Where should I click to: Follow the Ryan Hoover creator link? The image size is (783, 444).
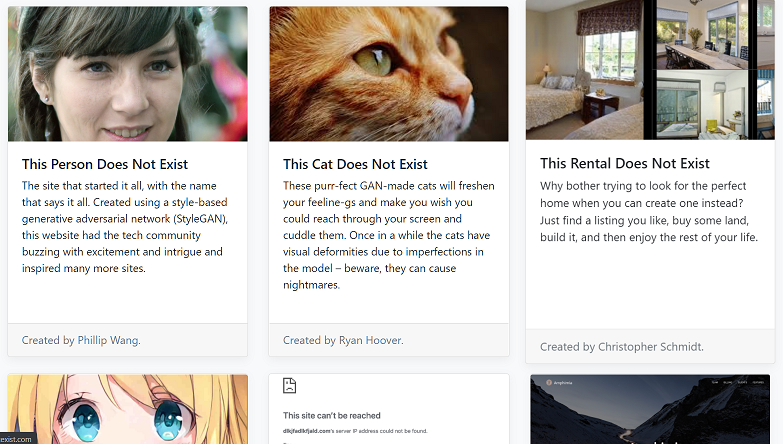tap(371, 340)
